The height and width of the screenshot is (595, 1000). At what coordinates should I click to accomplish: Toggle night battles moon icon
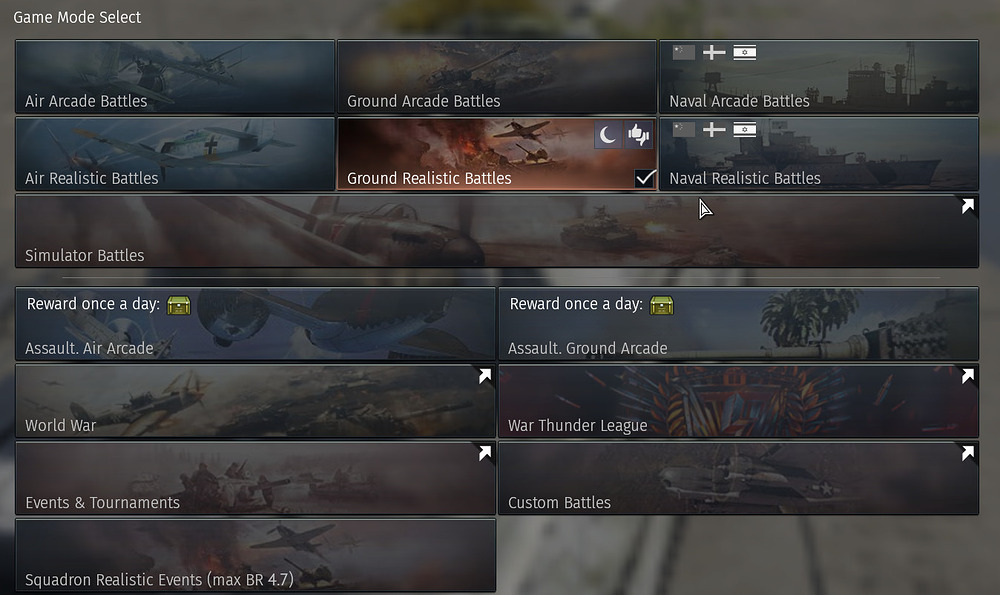point(608,135)
